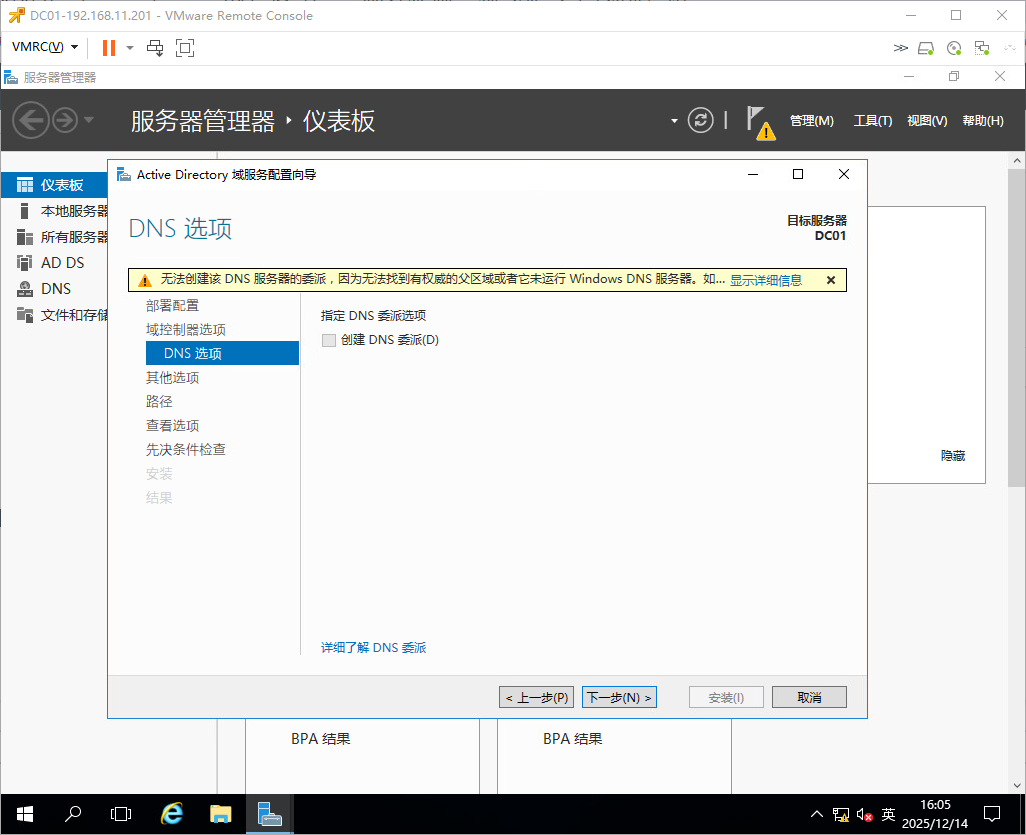Go to 域控制器选项 wizard step
The width and height of the screenshot is (1026, 835).
[x=185, y=330]
